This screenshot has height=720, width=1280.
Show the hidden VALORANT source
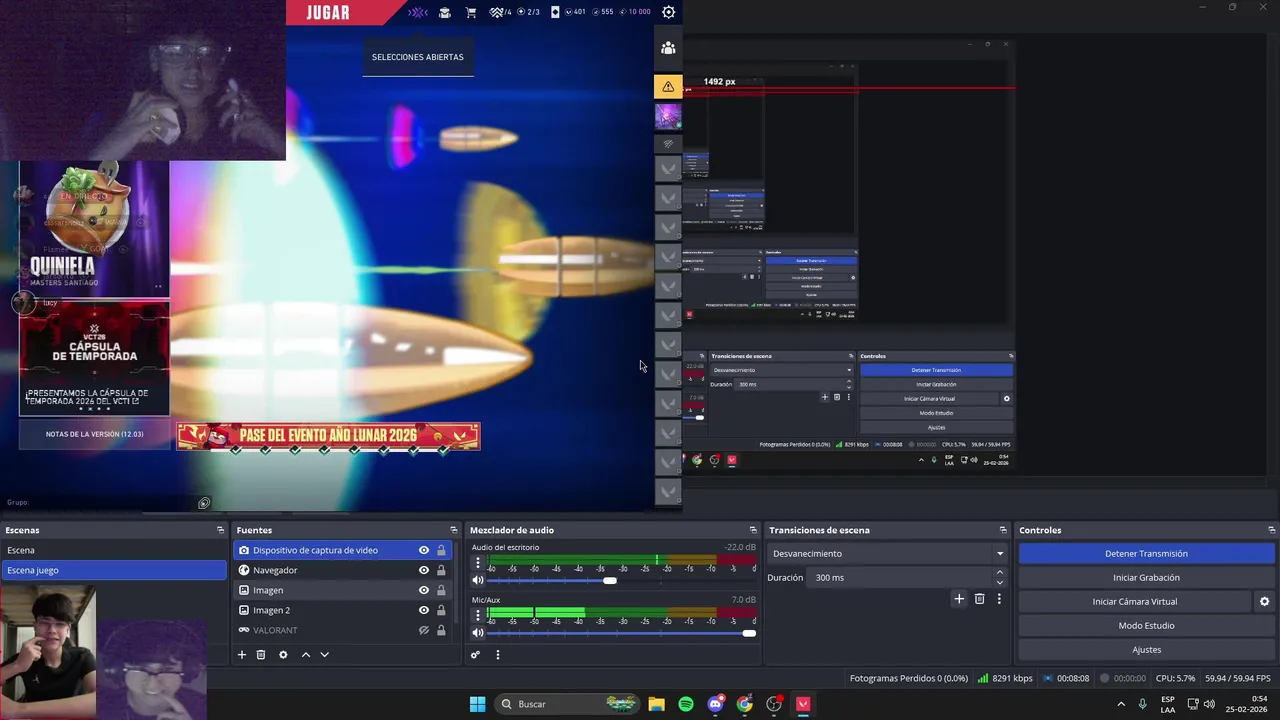[424, 630]
